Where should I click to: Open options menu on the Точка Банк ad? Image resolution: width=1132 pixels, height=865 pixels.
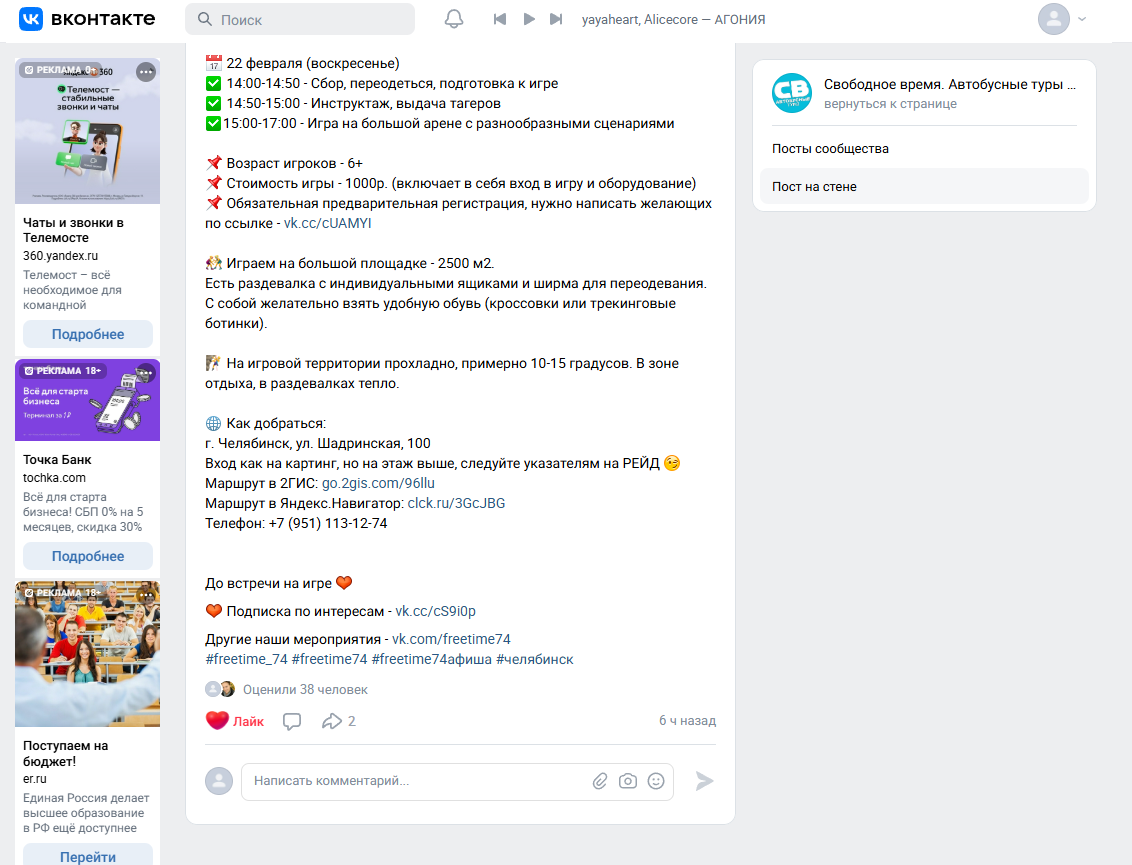point(146,372)
